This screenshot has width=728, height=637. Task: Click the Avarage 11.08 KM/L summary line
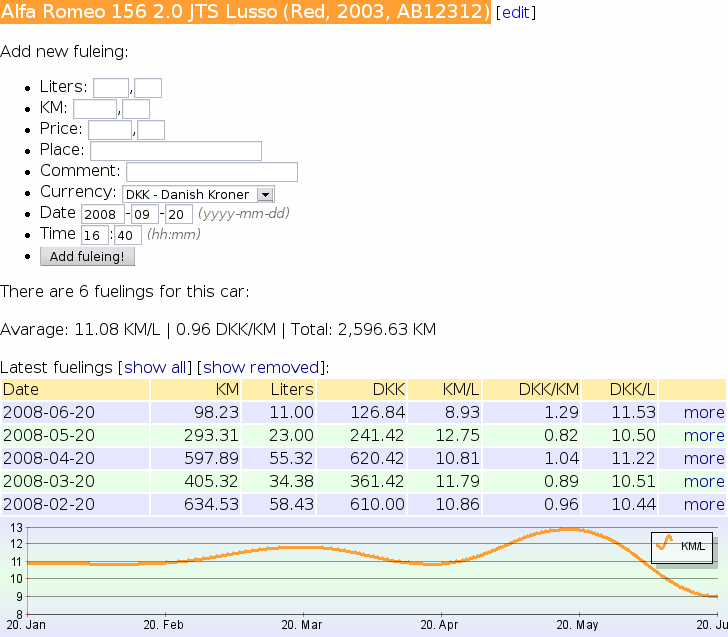click(218, 329)
